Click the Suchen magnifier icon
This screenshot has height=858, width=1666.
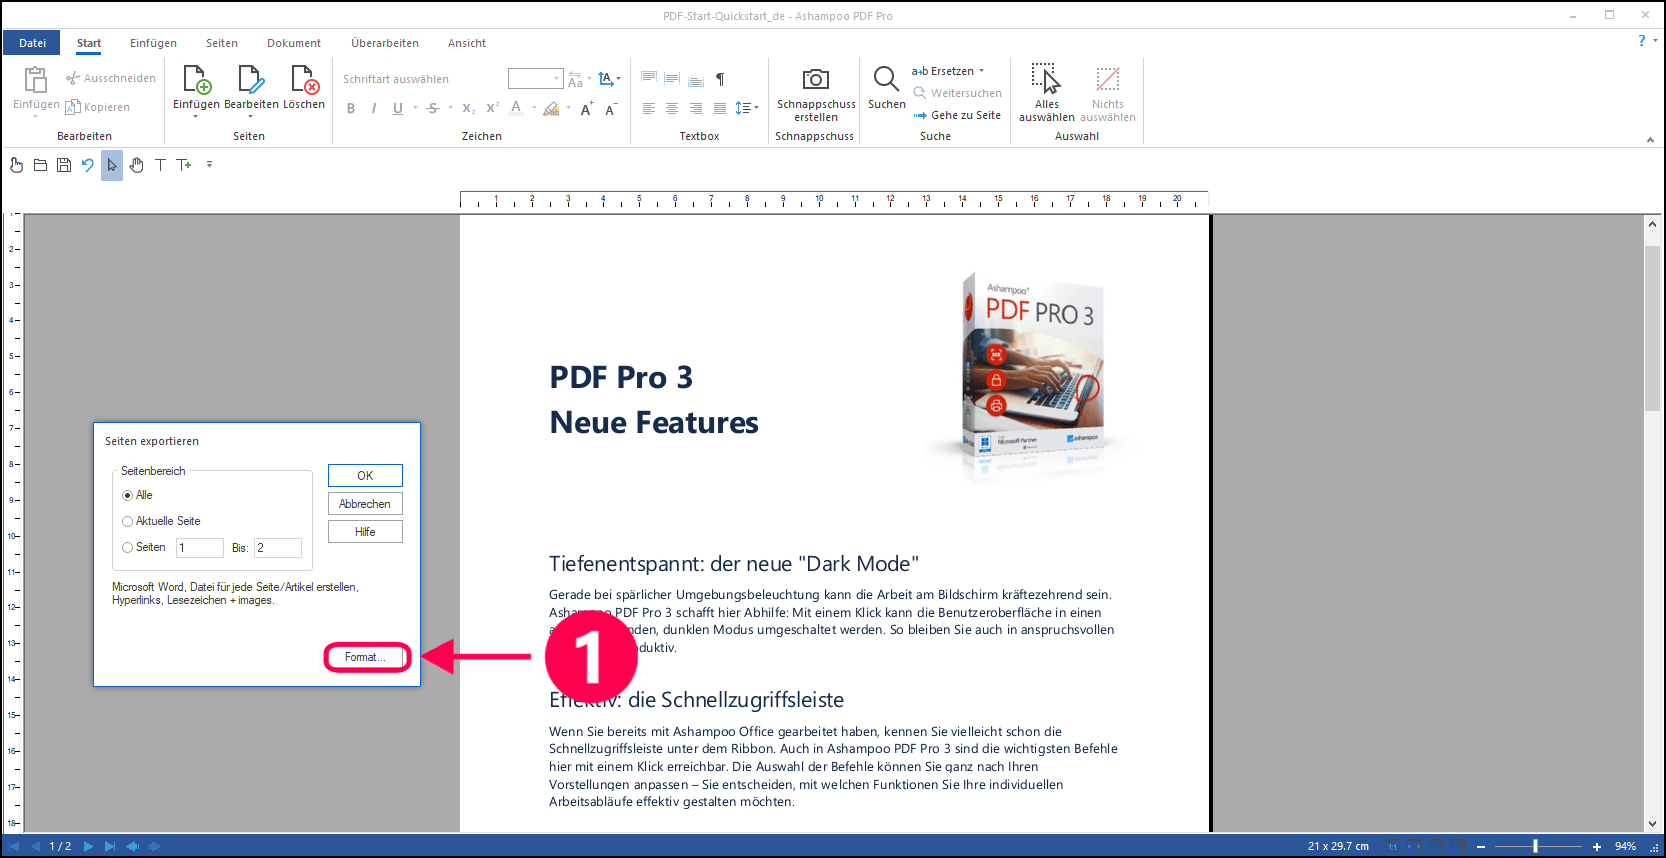(886, 79)
